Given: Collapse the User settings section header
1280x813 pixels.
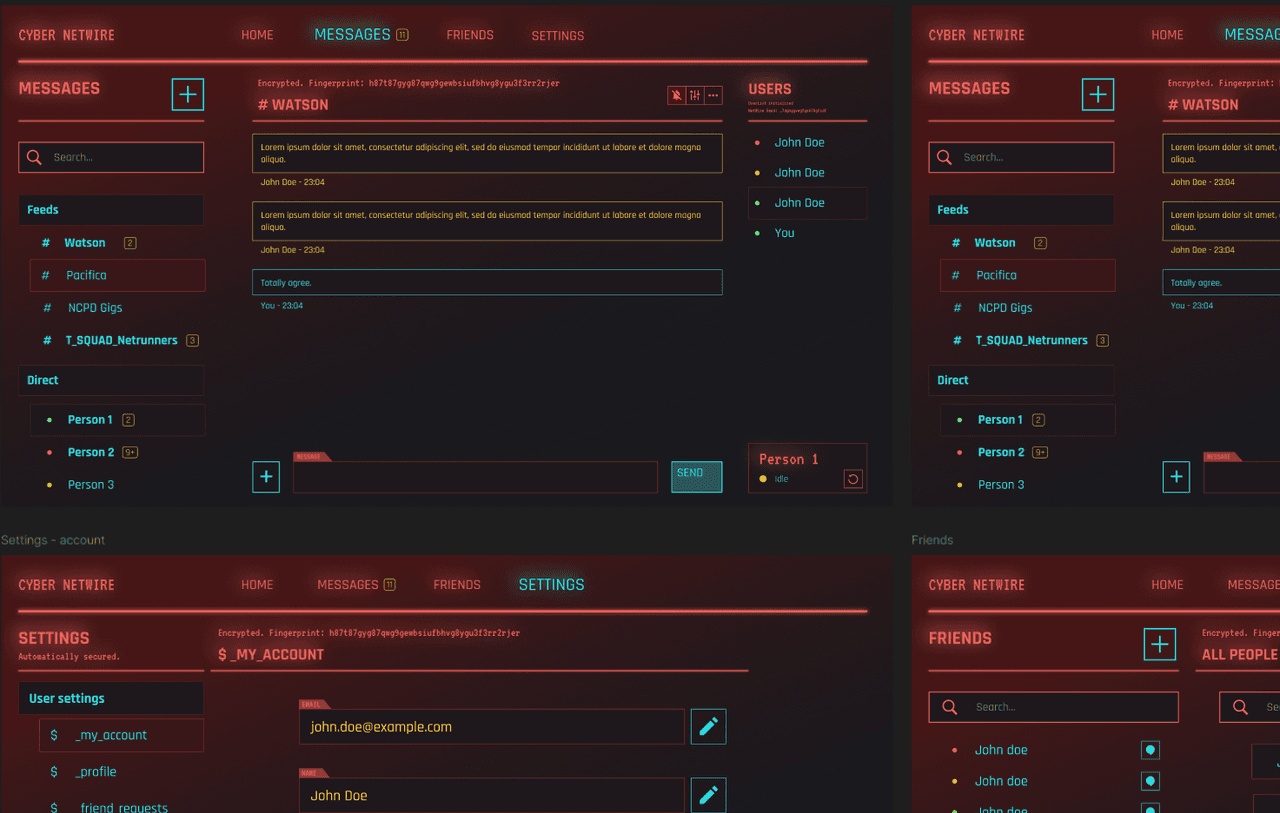Looking at the screenshot, I should (x=111, y=698).
